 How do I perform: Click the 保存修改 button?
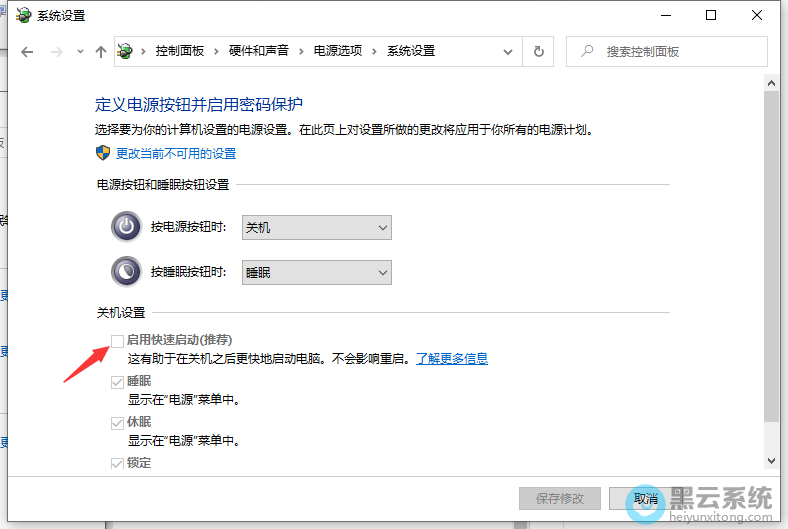(x=559, y=498)
